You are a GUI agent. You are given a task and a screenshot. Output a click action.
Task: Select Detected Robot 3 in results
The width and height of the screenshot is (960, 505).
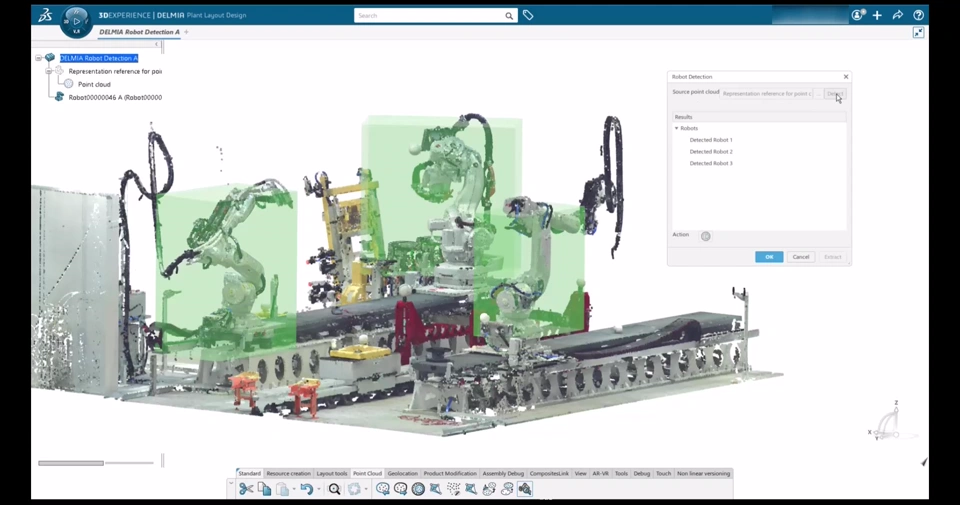click(x=711, y=163)
